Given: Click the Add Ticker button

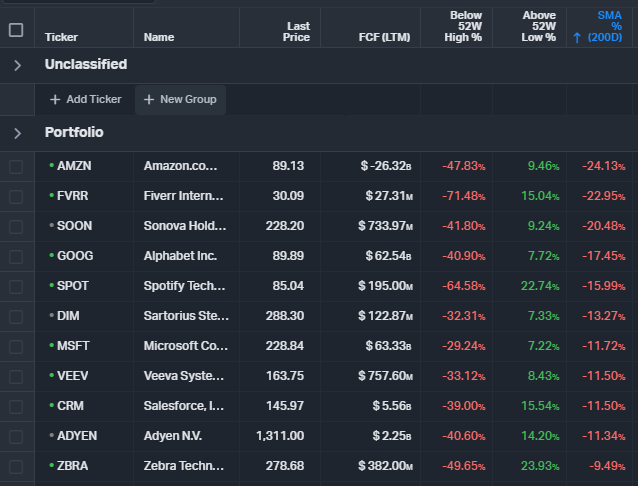Looking at the screenshot, I should (85, 99).
